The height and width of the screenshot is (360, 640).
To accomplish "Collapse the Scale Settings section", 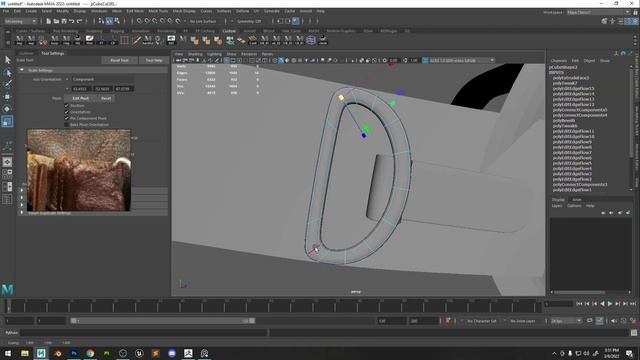I will tap(22, 70).
